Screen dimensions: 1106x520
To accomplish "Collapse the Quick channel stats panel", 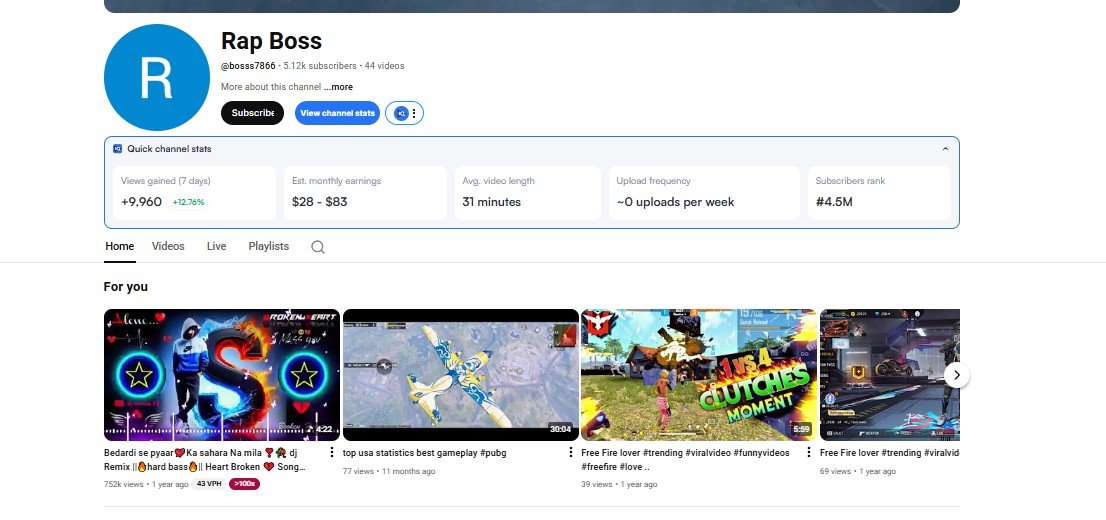I will pos(945,149).
